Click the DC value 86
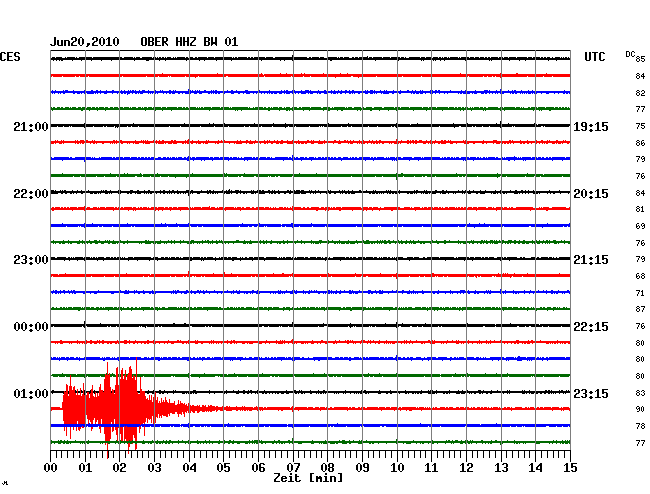 click(x=640, y=143)
